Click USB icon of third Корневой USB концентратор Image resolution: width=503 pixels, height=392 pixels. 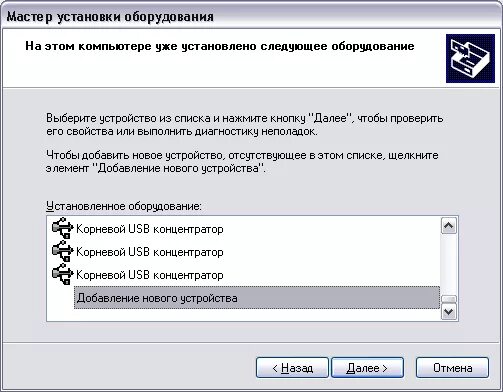[62, 274]
